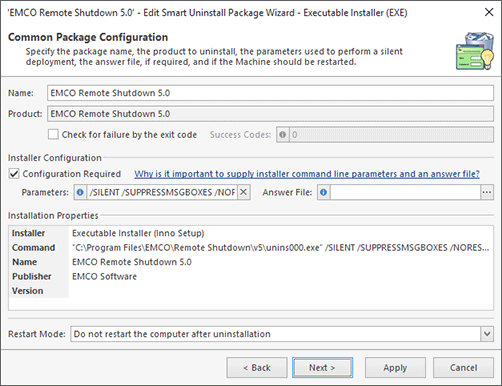Click the info icon beside Answer File field
502x386 pixels.
click(323, 192)
